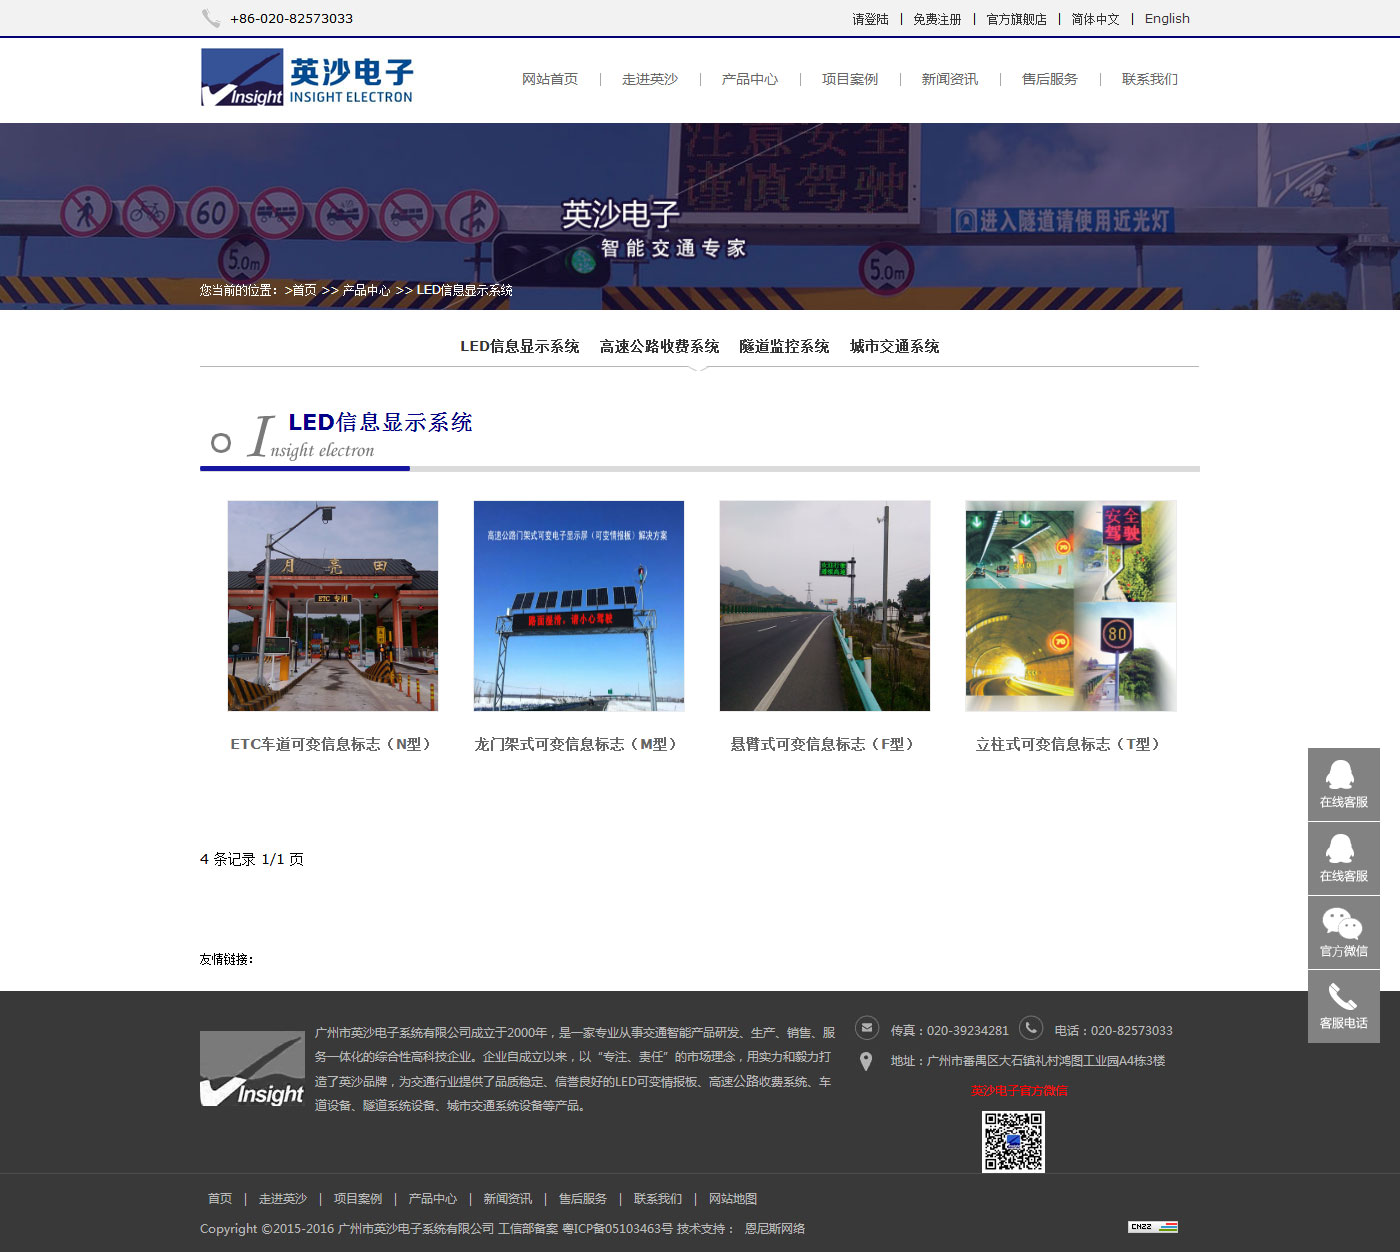
Task: Click the fax envelope icon in footer
Action: 867,1028
